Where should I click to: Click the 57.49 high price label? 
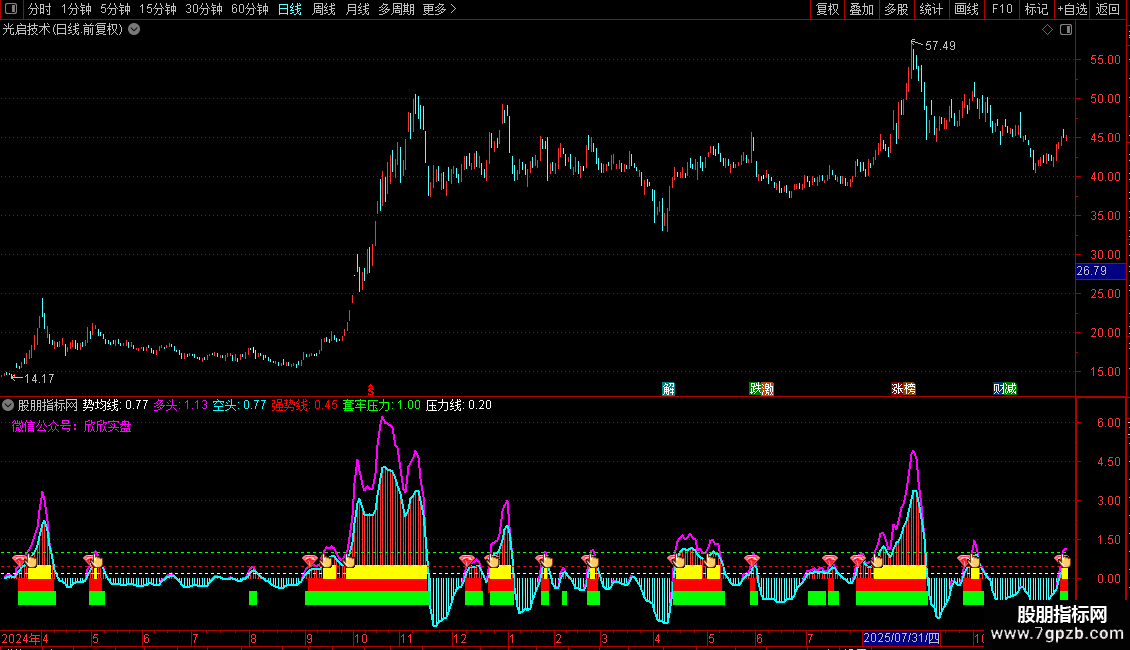(x=940, y=46)
